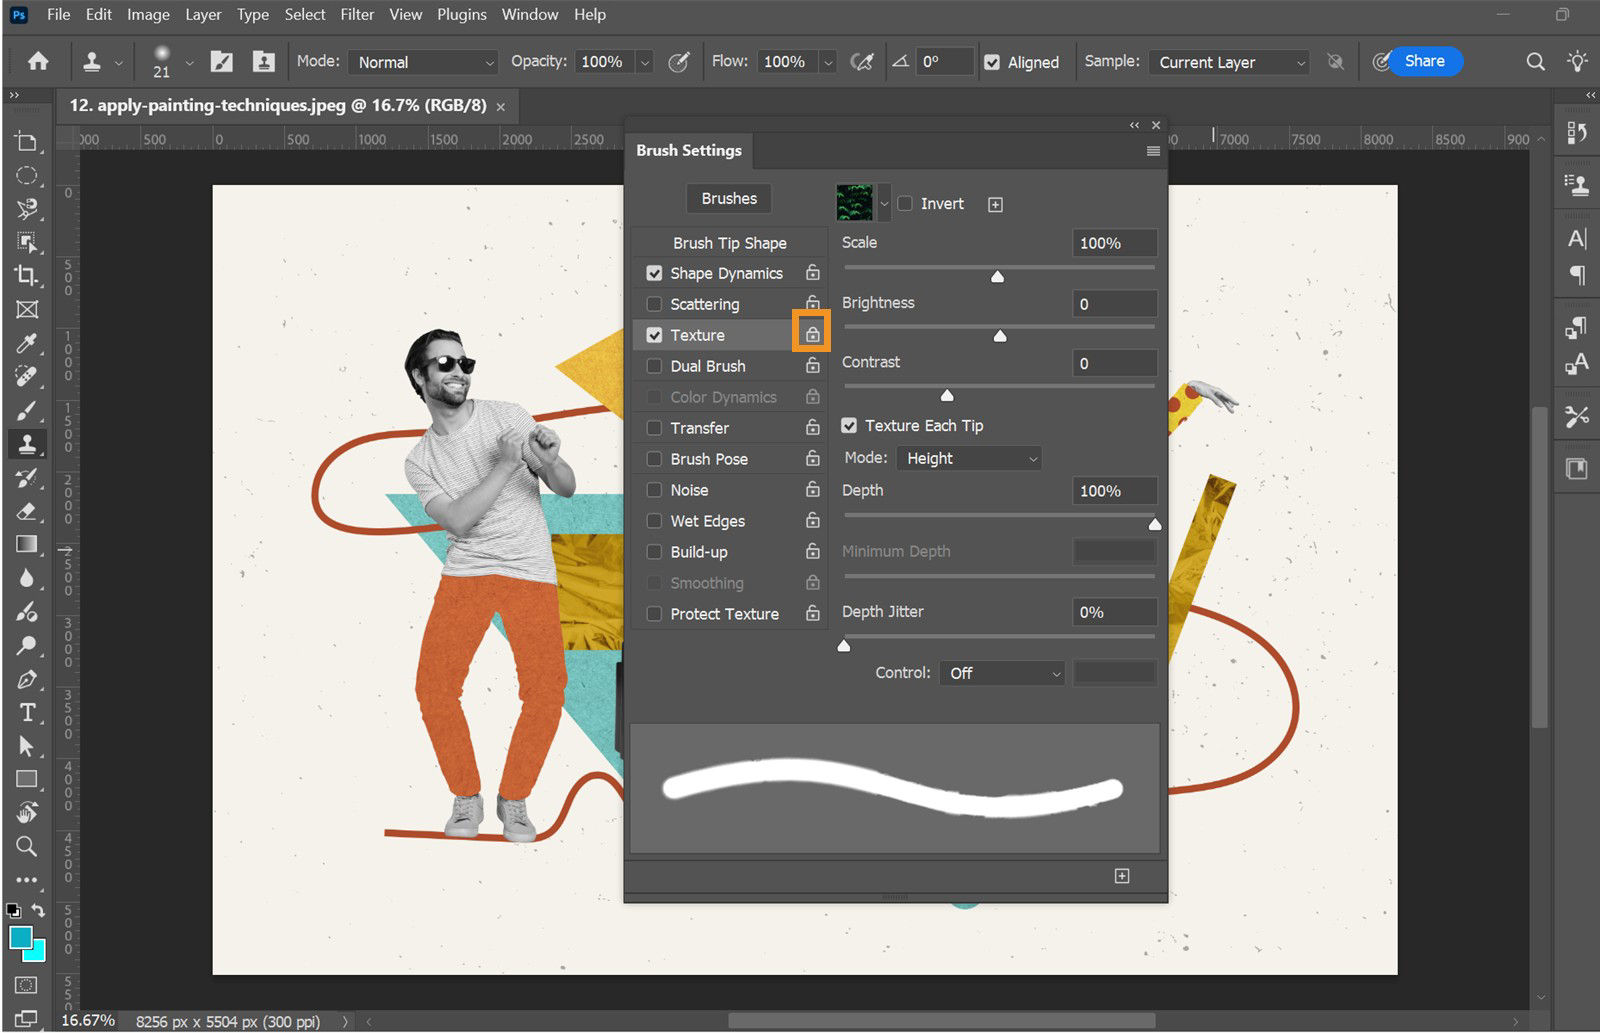Screen dimensions: 1600x1033
Task: Uncheck Texture Each Tip
Action: [x=849, y=425]
